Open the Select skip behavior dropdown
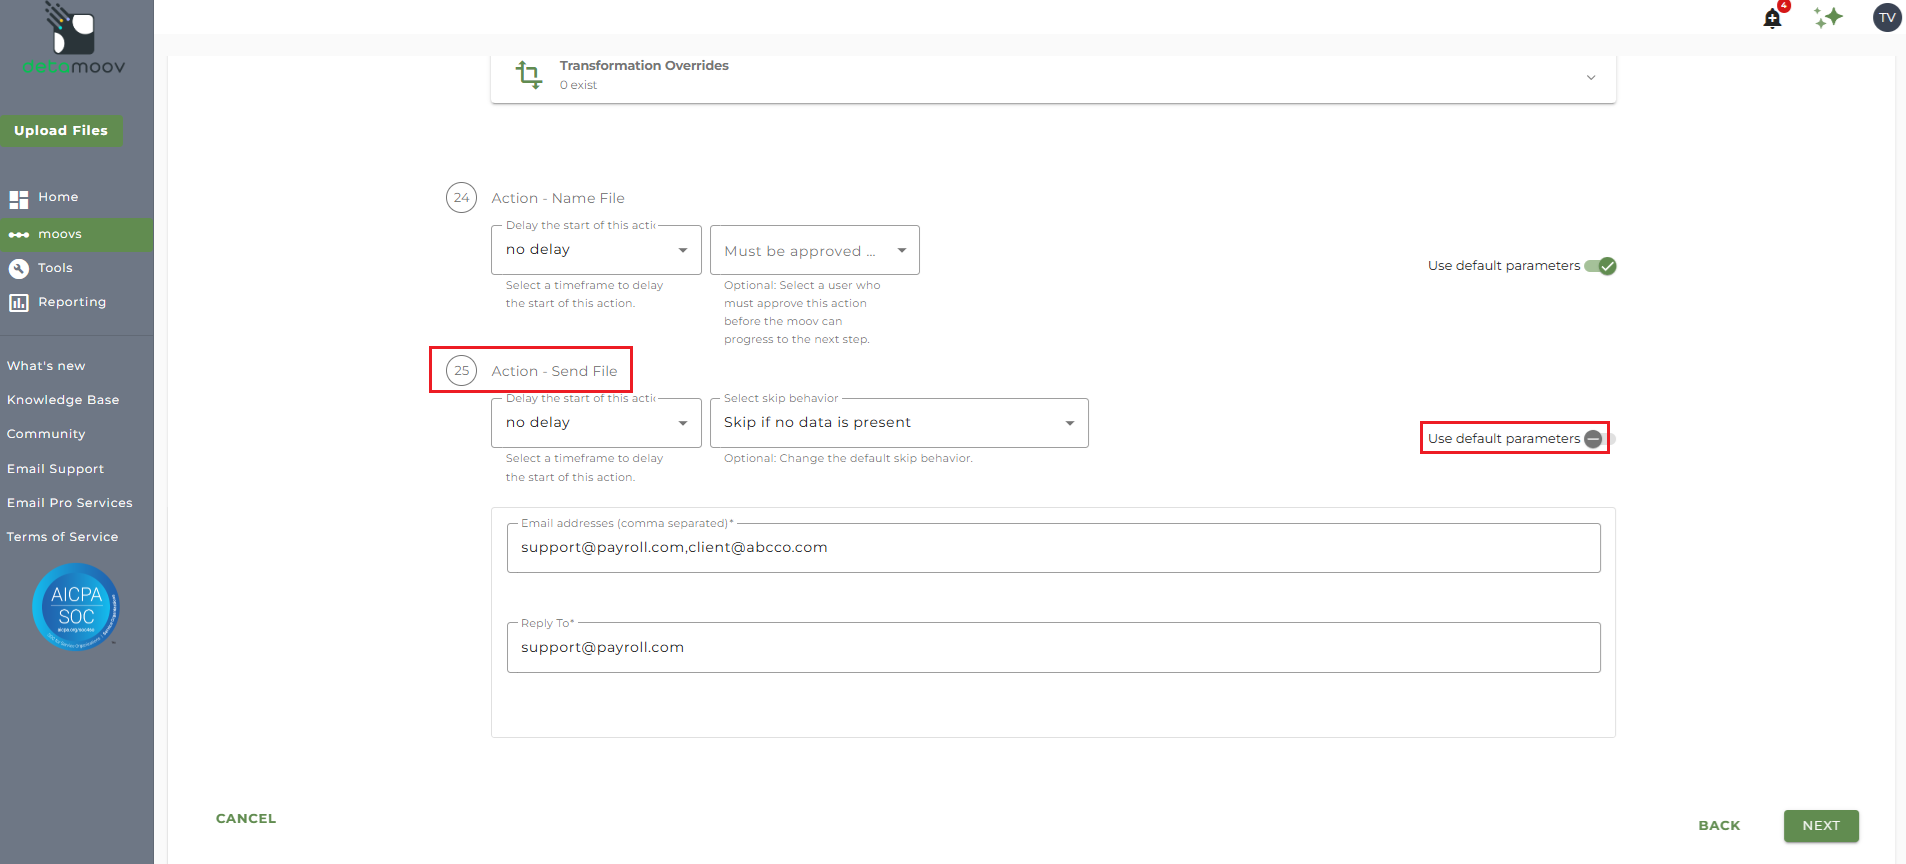The width and height of the screenshot is (1906, 864). pos(899,423)
